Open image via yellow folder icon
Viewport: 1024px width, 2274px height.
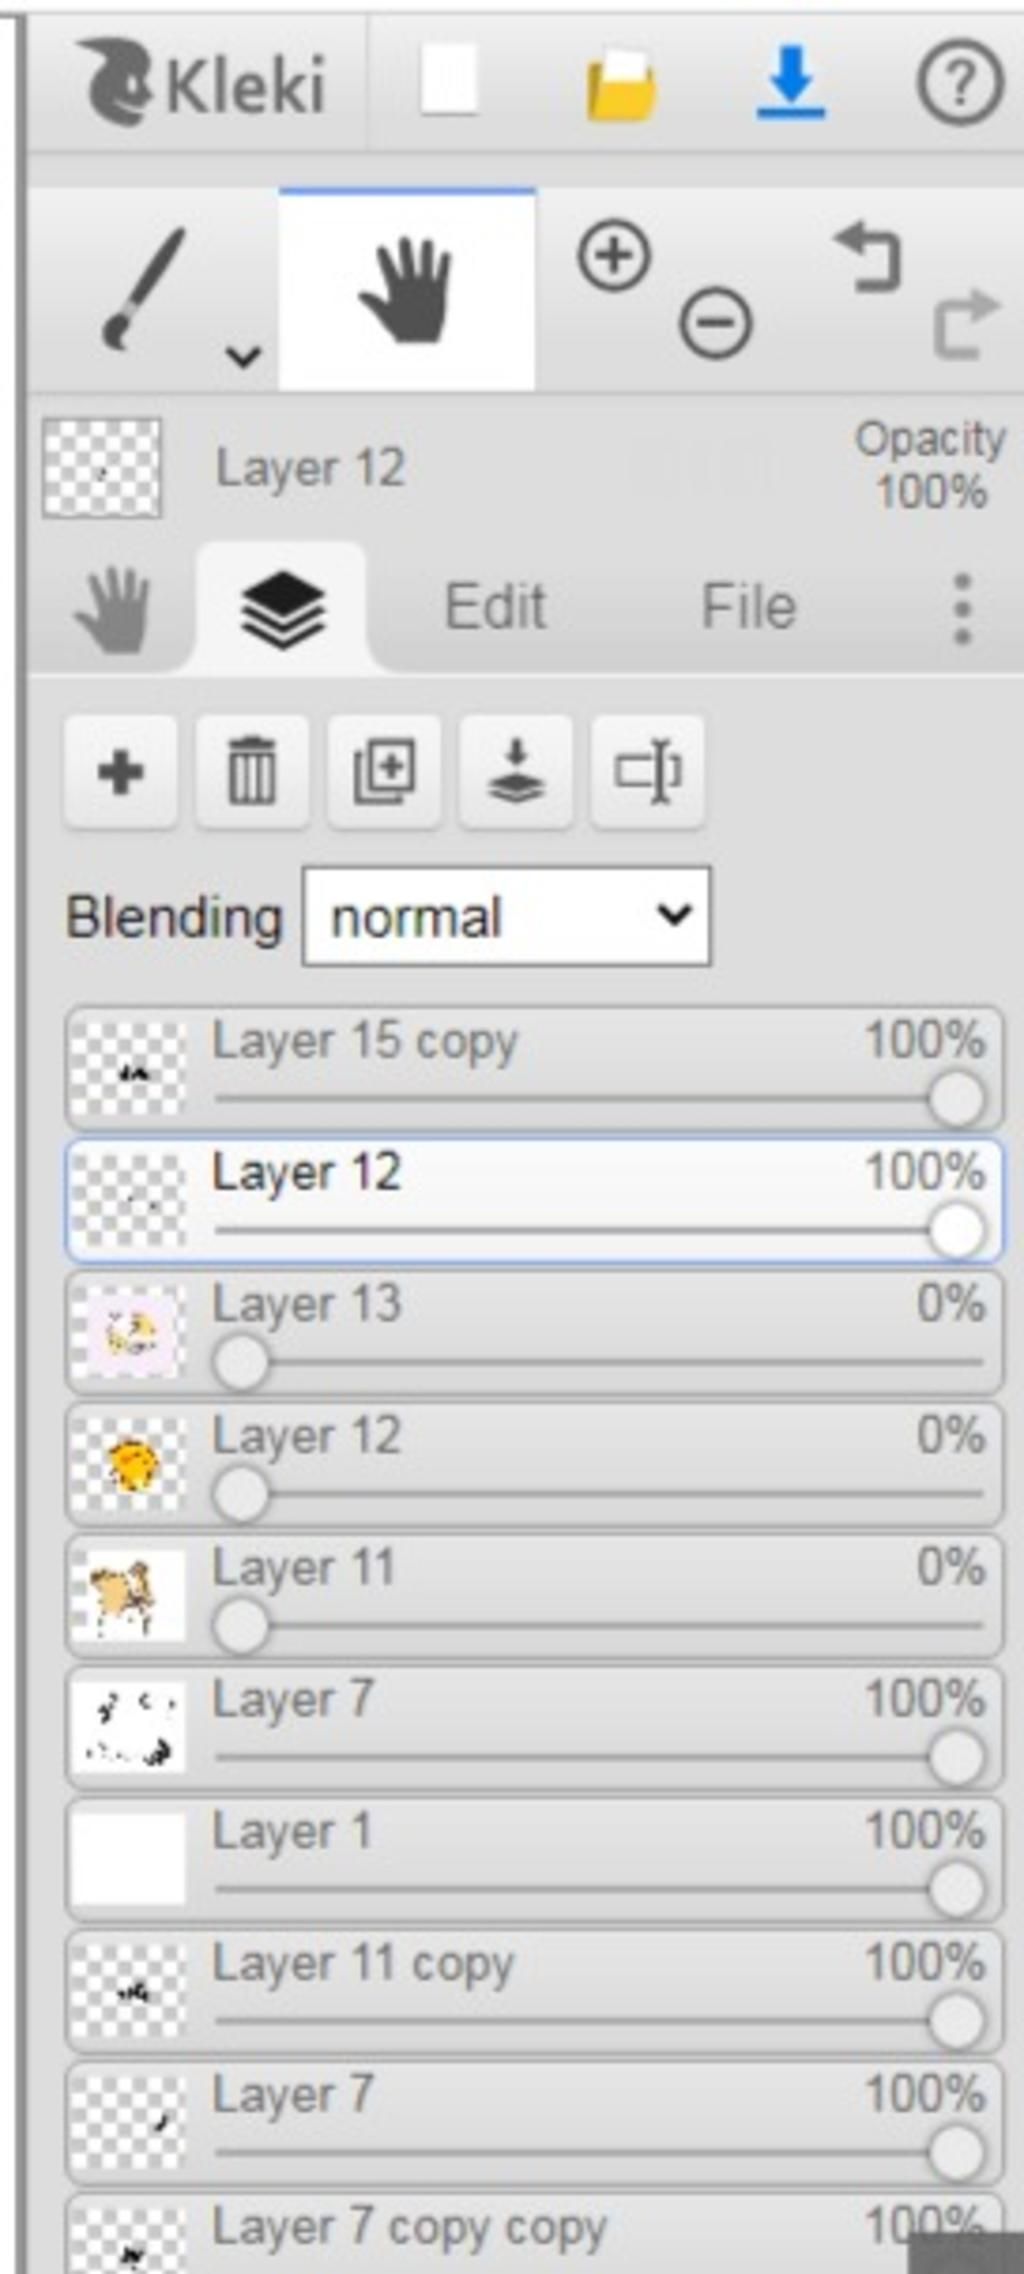(x=621, y=84)
